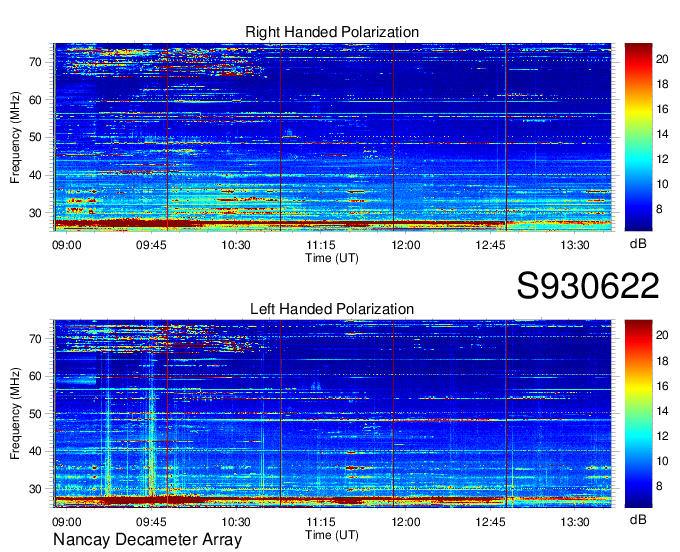680x552 pixels.
Task: Select the S930622 observation label
Action: pyautogui.click(x=588, y=286)
